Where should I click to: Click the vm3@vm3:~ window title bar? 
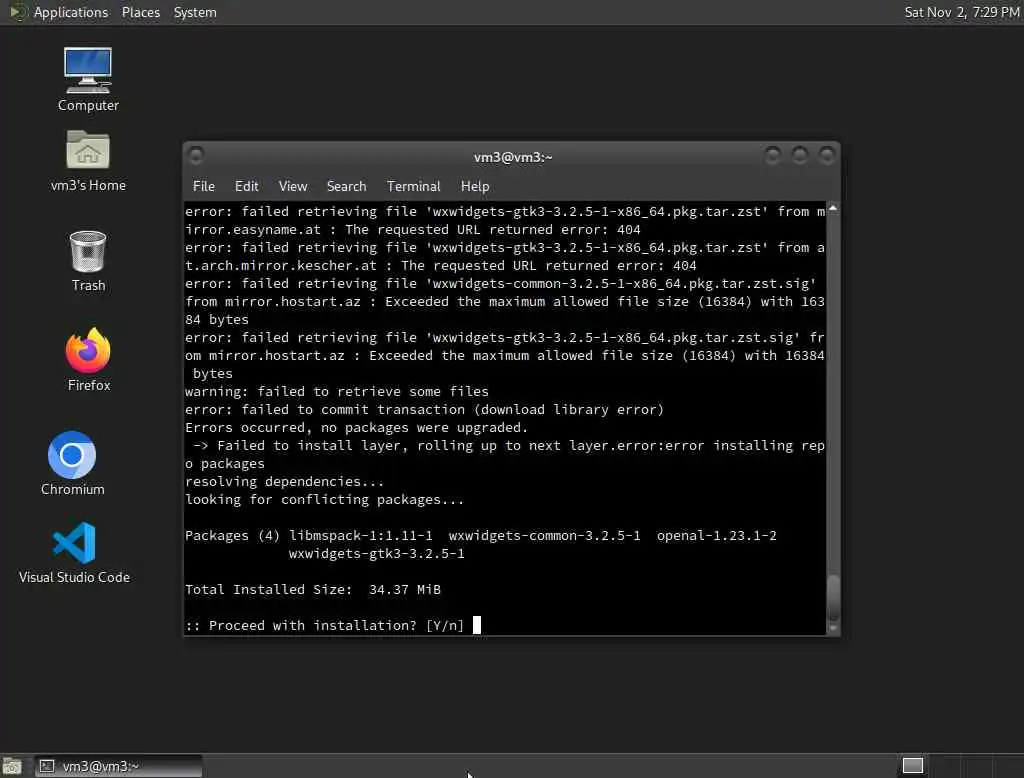tap(513, 157)
